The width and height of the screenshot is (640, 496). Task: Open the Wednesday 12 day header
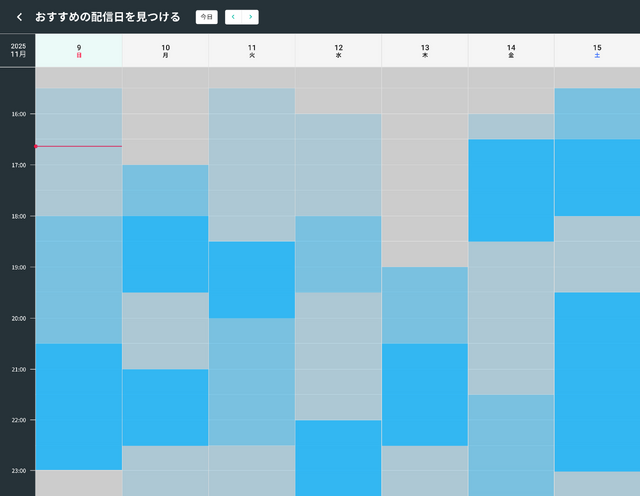click(x=338, y=51)
